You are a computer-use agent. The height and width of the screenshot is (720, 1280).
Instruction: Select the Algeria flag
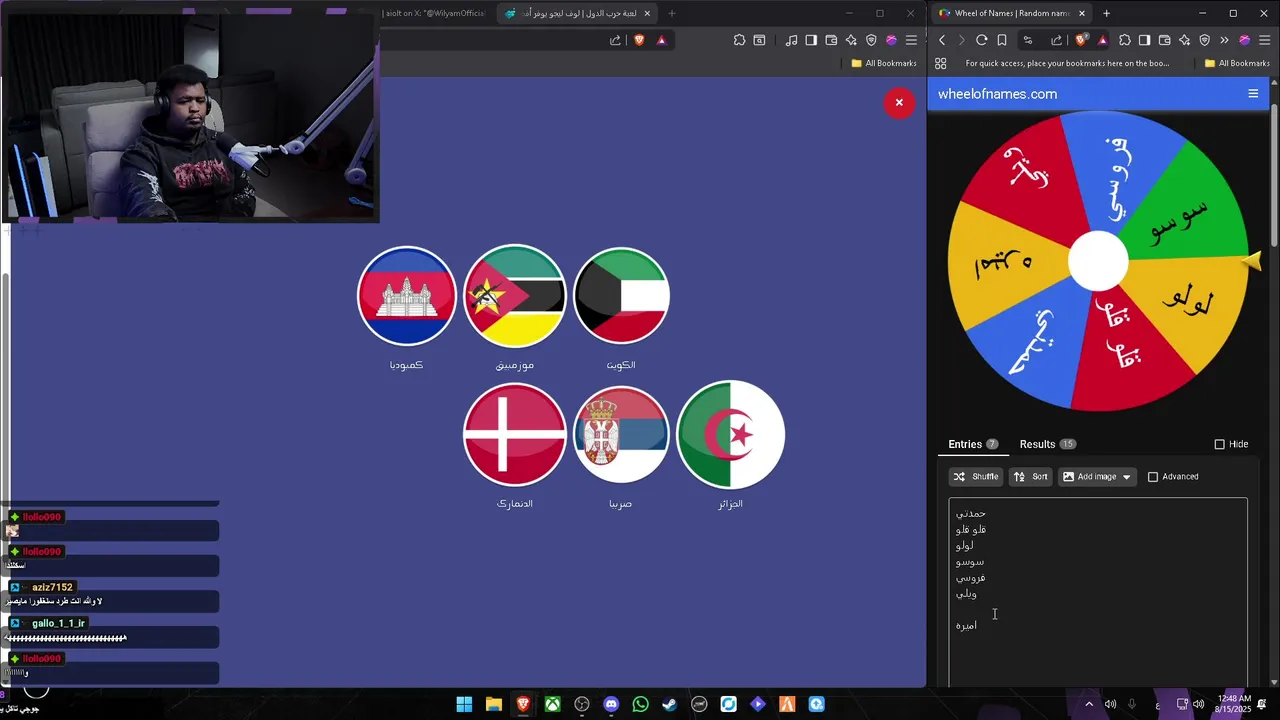point(730,435)
